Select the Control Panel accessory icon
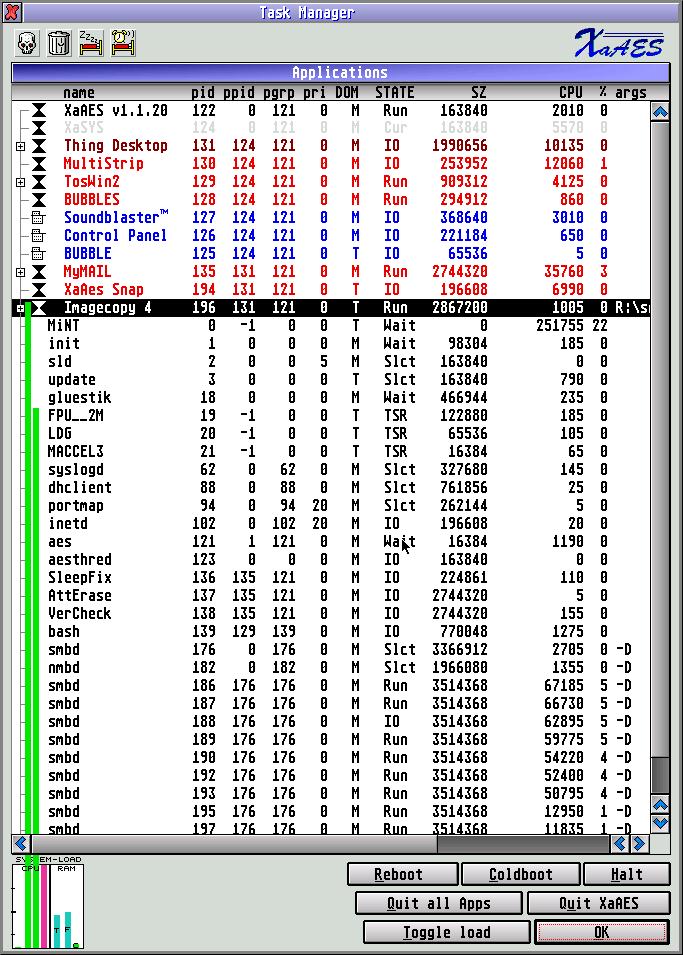The height and width of the screenshot is (955, 683). [x=39, y=236]
